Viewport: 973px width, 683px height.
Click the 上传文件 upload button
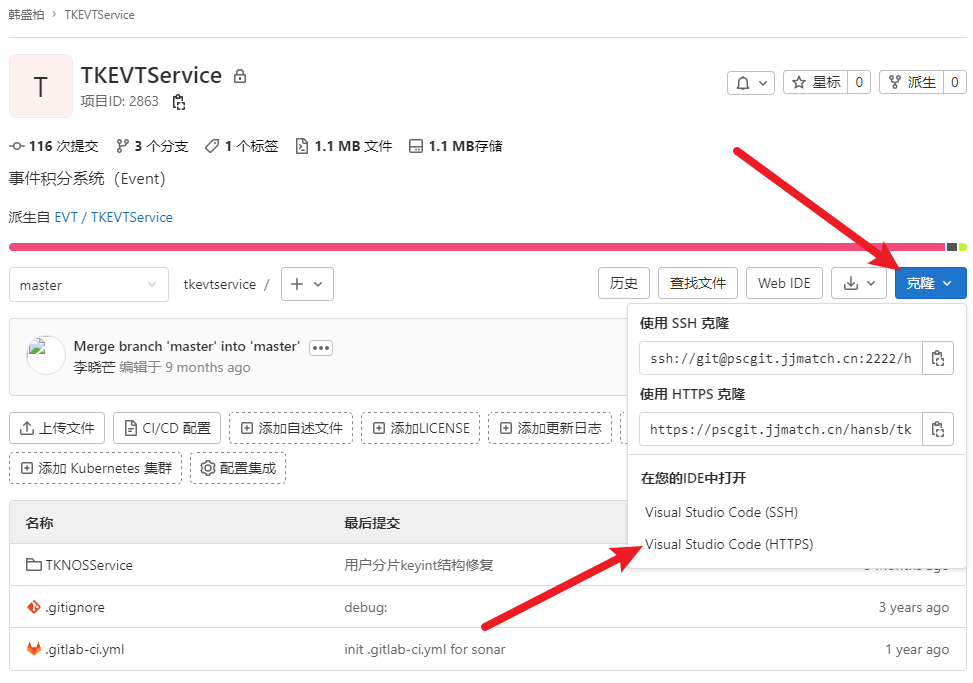[x=57, y=428]
